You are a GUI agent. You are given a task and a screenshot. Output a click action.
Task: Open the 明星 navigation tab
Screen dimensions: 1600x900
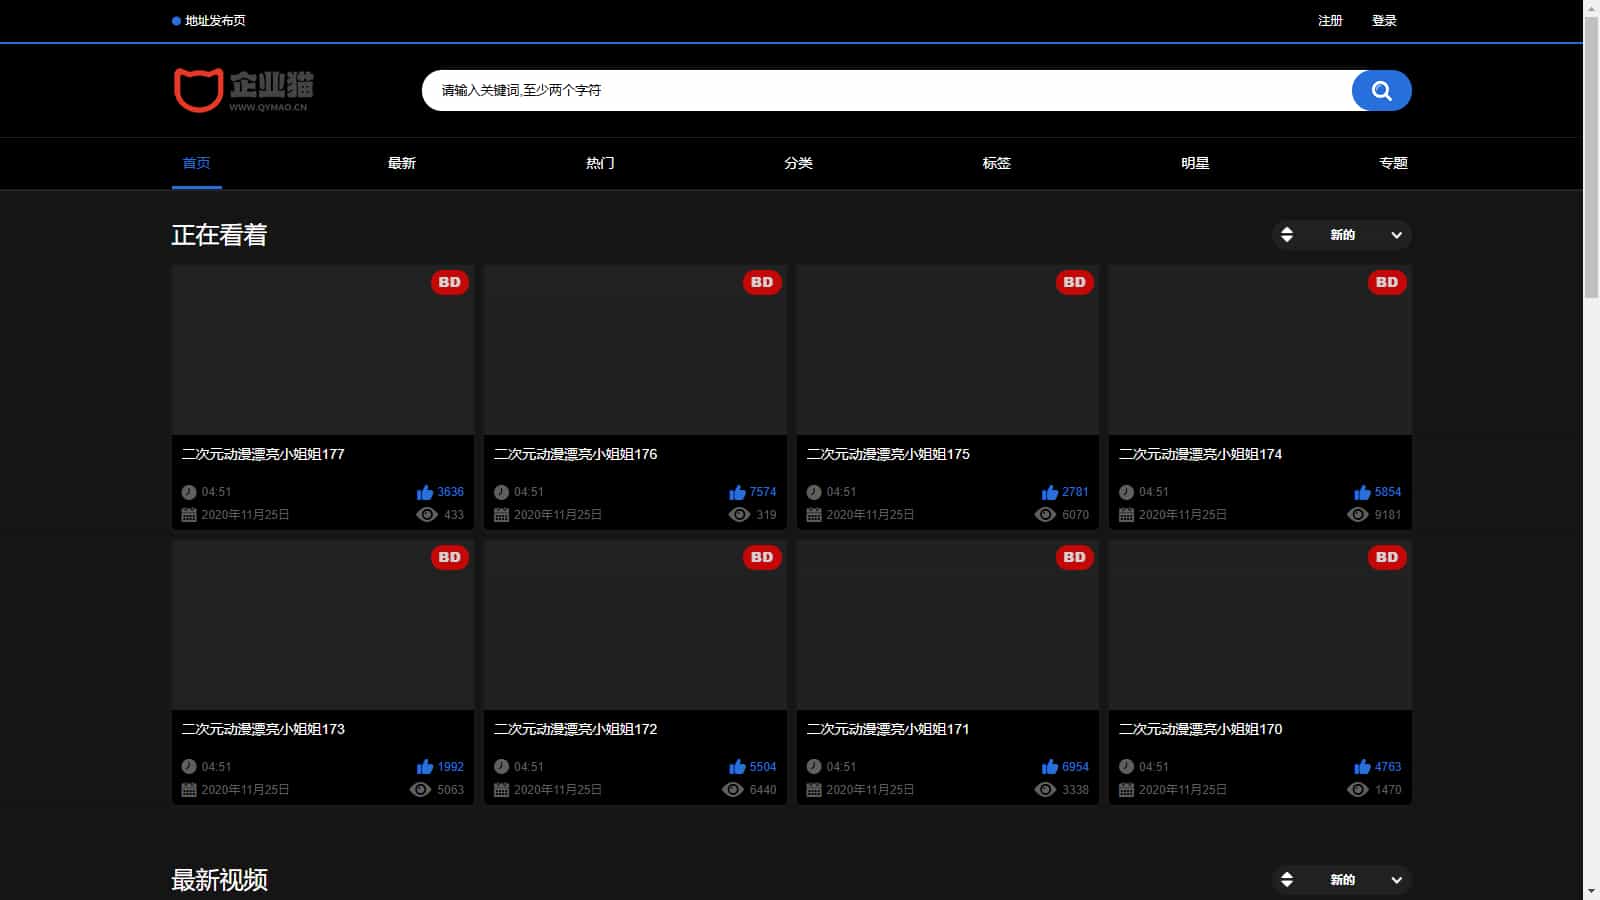pyautogui.click(x=1195, y=163)
